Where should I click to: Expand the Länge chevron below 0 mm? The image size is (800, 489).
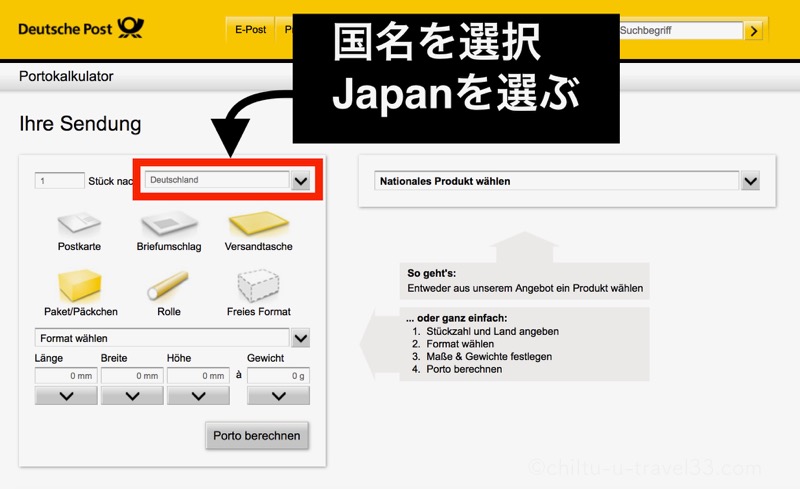(x=66, y=396)
